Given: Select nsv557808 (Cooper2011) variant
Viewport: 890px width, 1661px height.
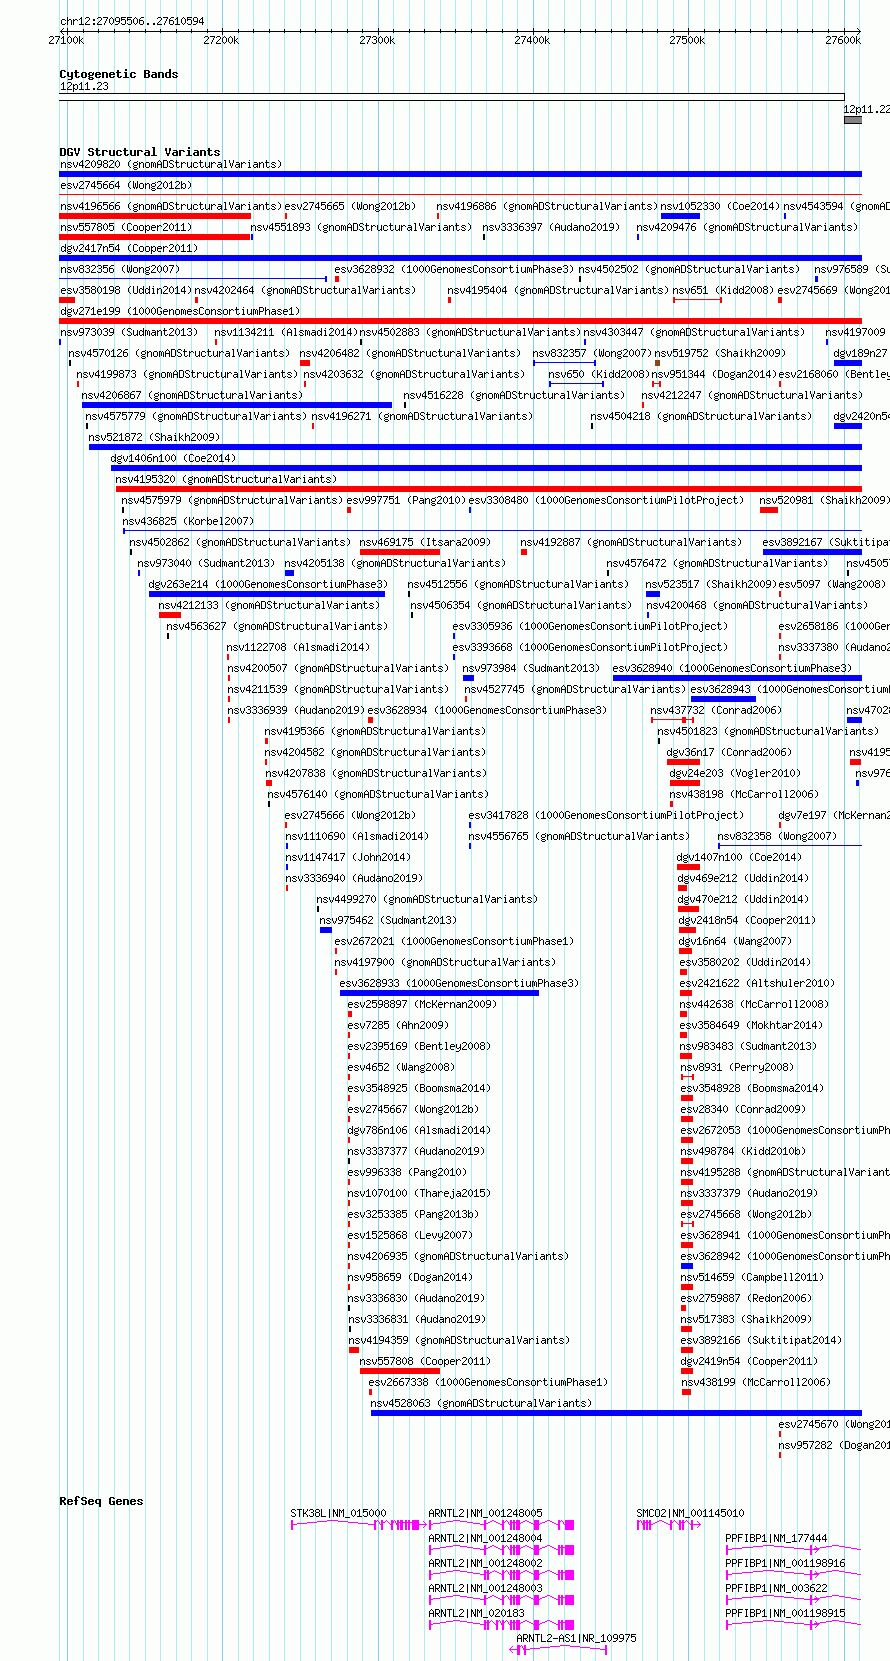Looking at the screenshot, I should pyautogui.click(x=425, y=1361).
